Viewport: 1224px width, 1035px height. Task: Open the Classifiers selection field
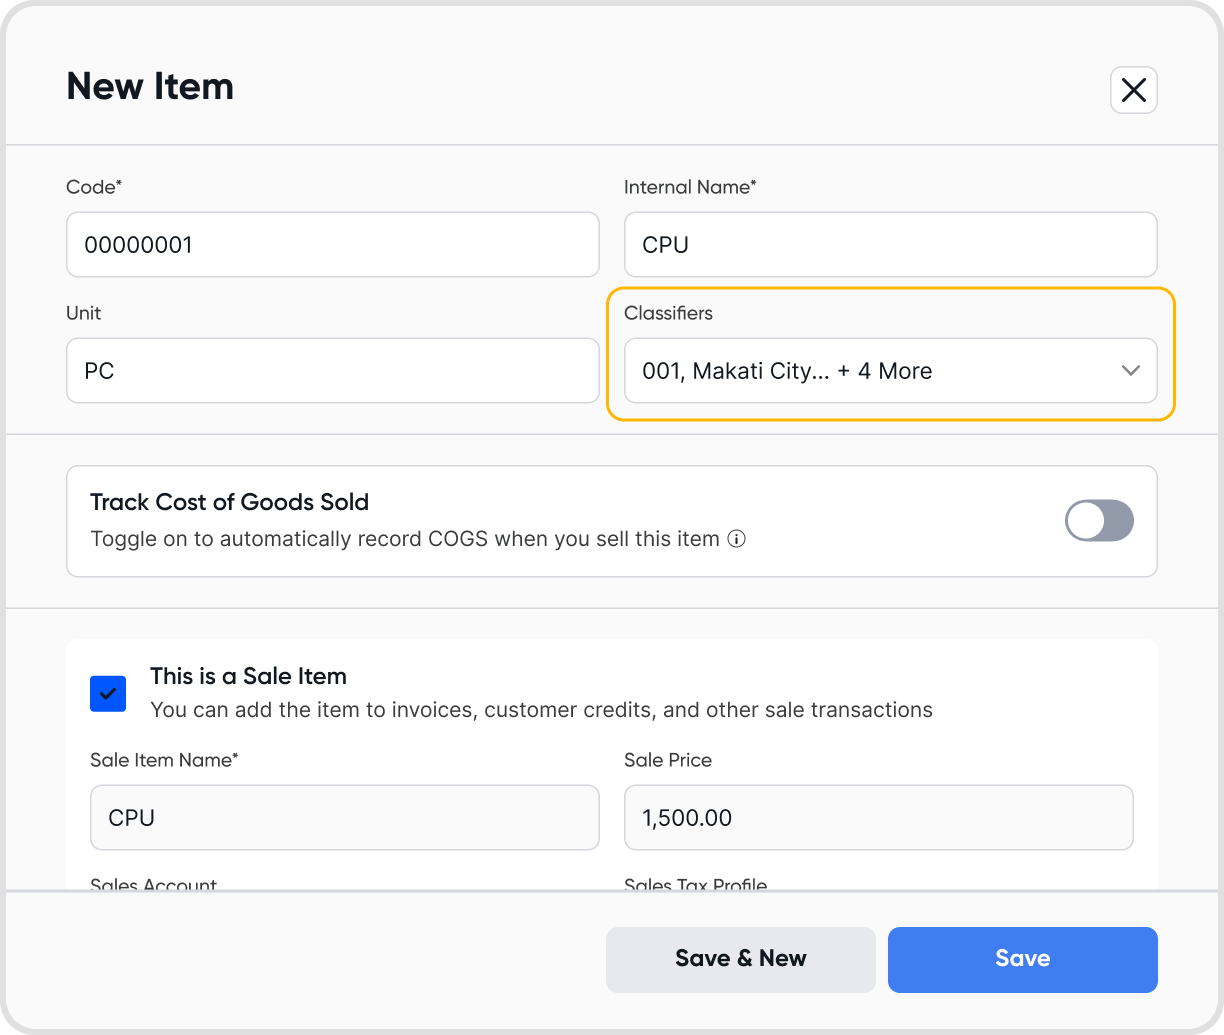pyautogui.click(x=870, y=371)
